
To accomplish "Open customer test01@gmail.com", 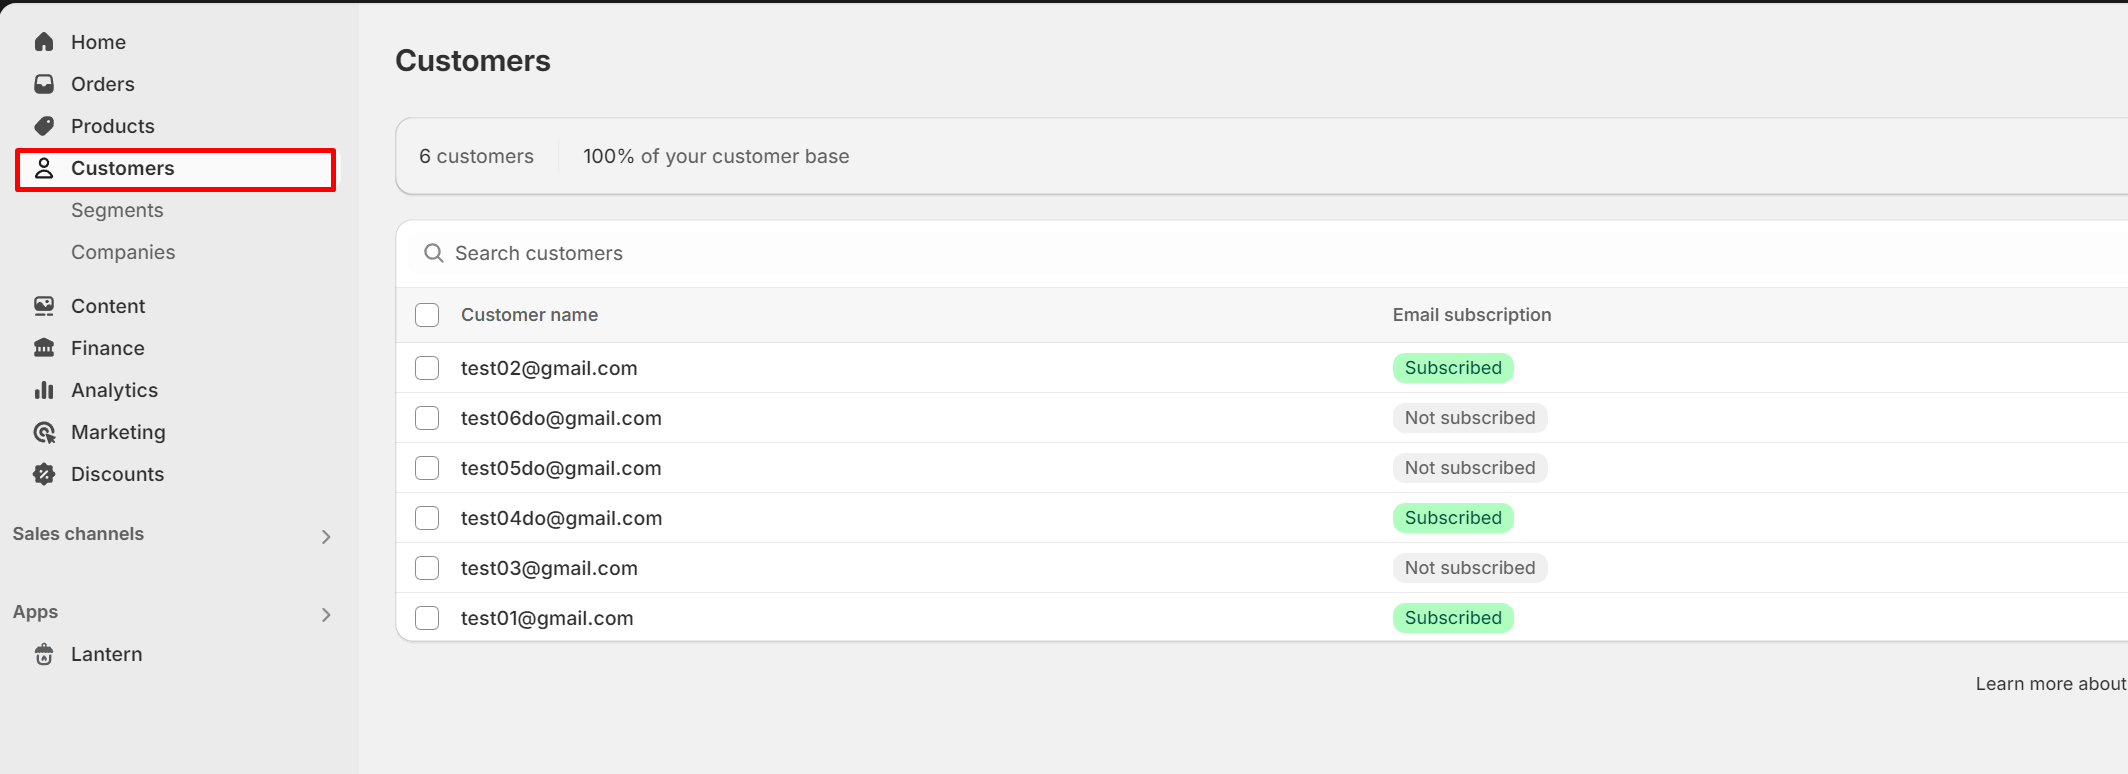I will click(547, 618).
